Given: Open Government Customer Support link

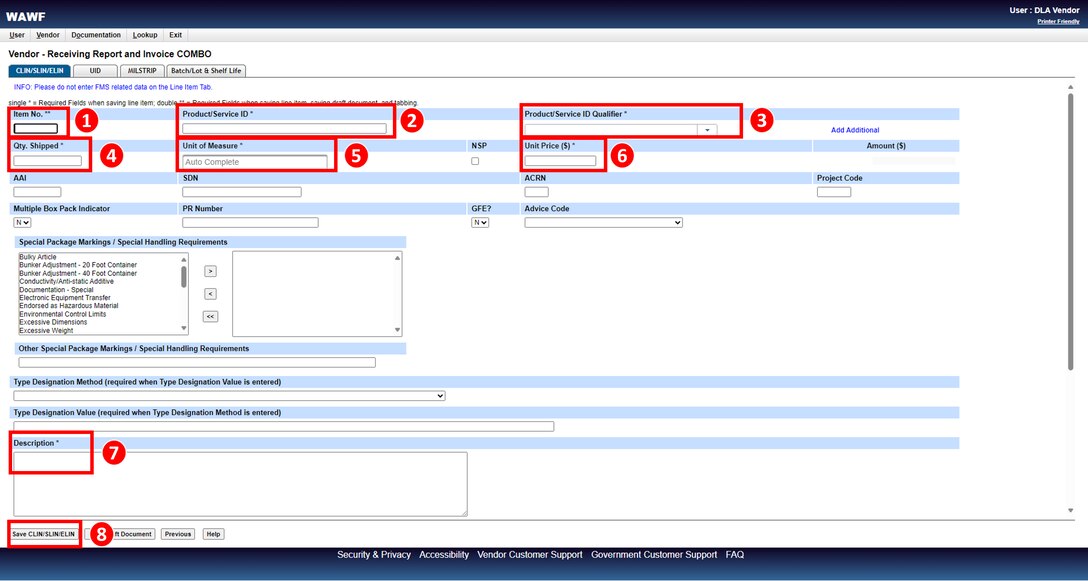Looking at the screenshot, I should [x=654, y=555].
